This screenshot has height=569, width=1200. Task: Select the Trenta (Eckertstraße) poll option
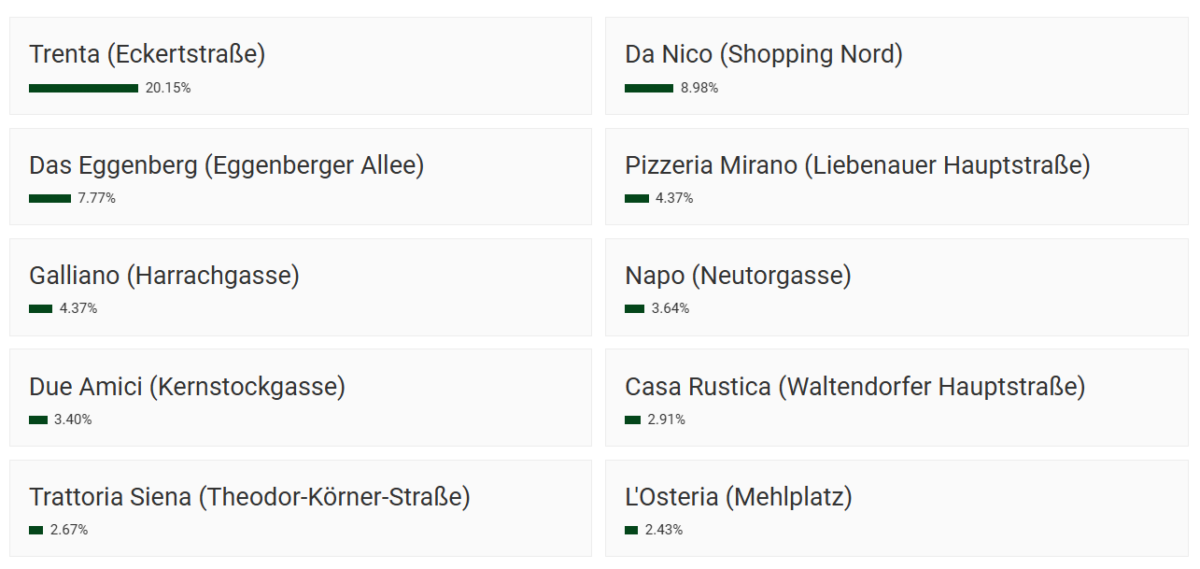(300, 66)
